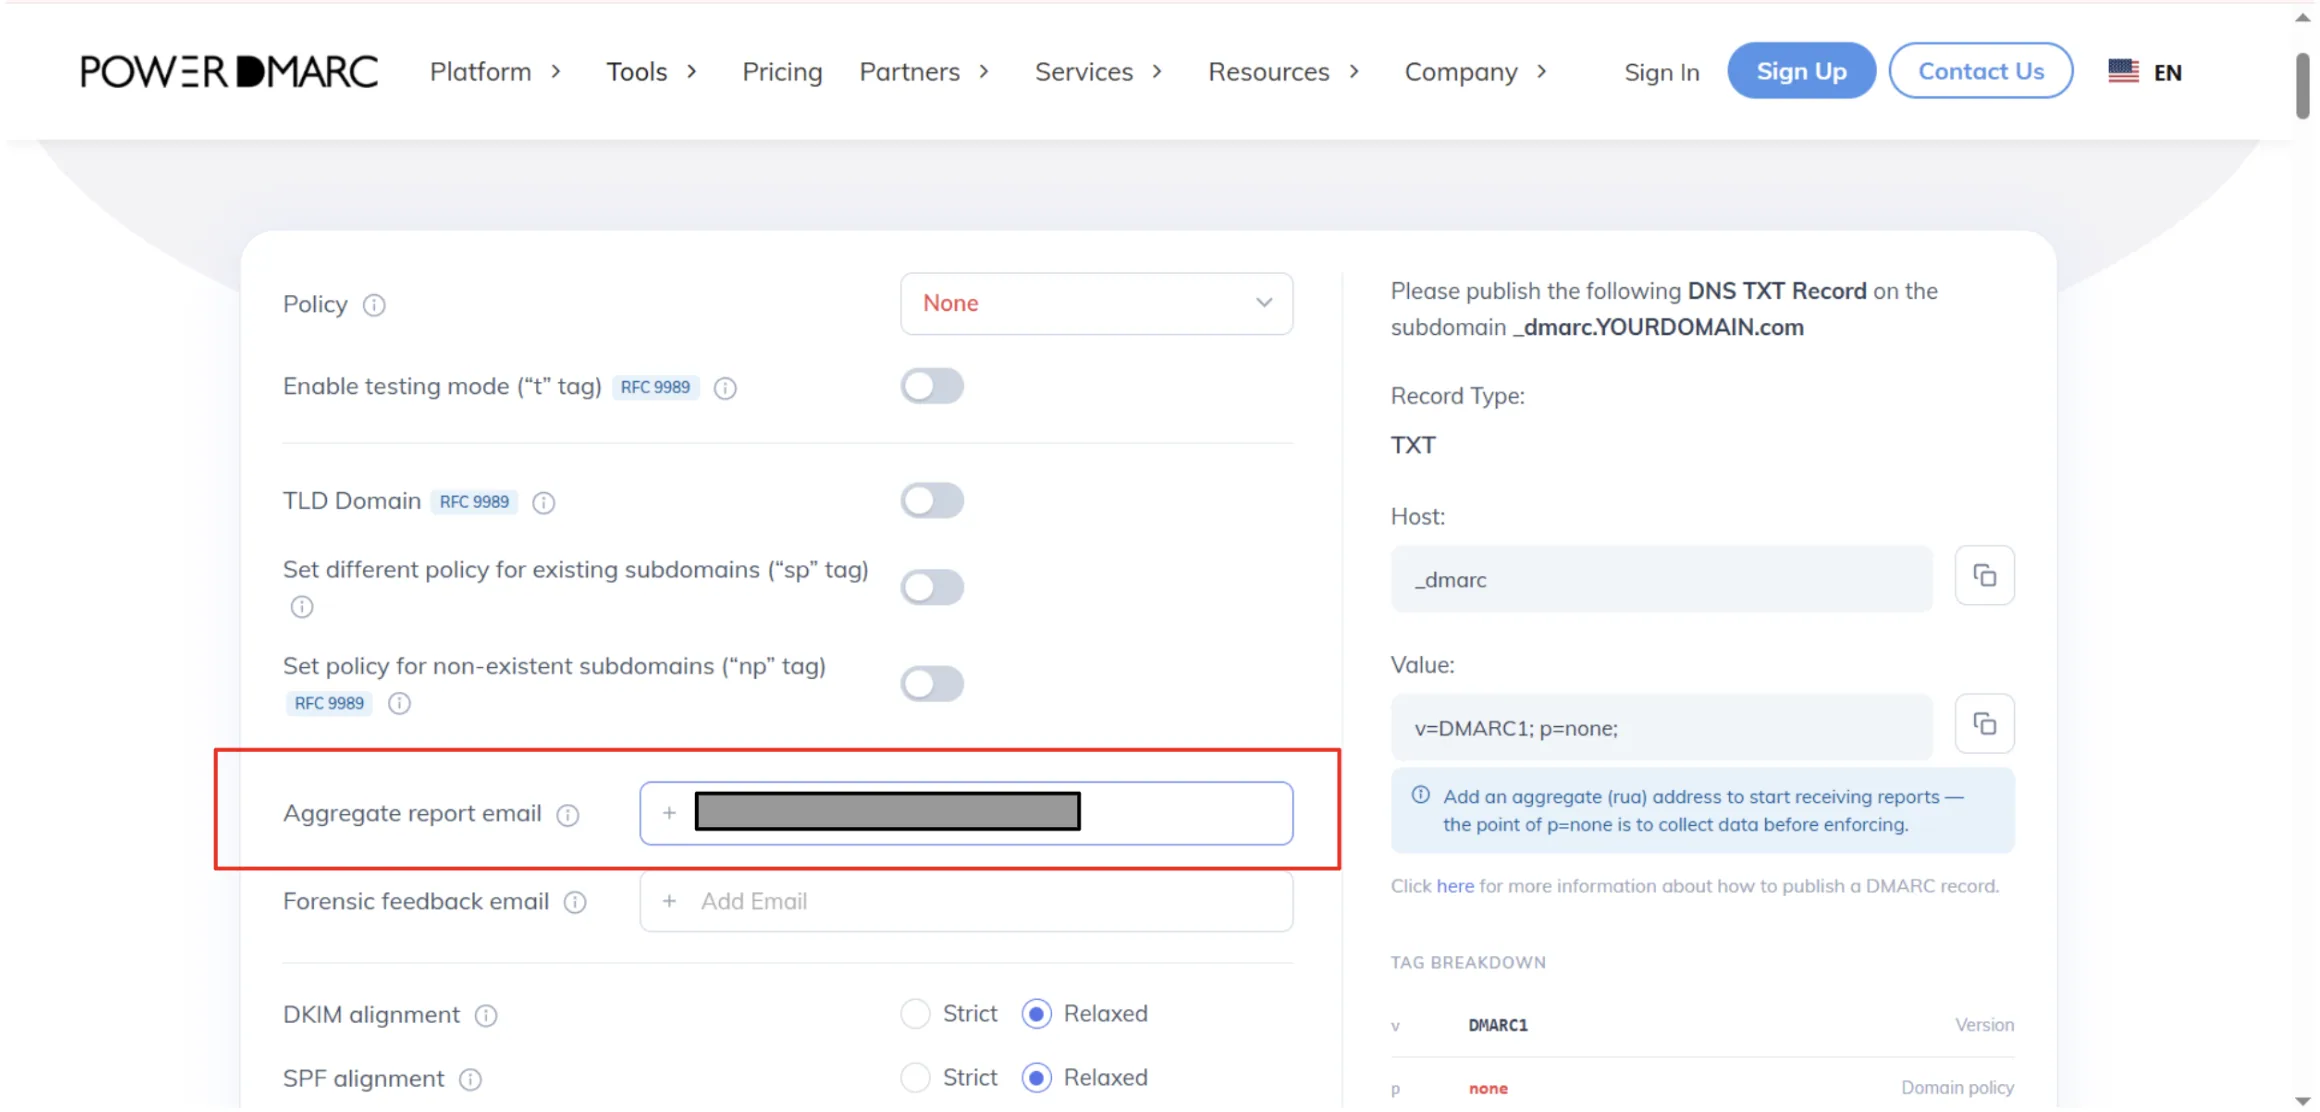Expand the Resources menu
This screenshot has width=2320, height=1112.
[1284, 72]
